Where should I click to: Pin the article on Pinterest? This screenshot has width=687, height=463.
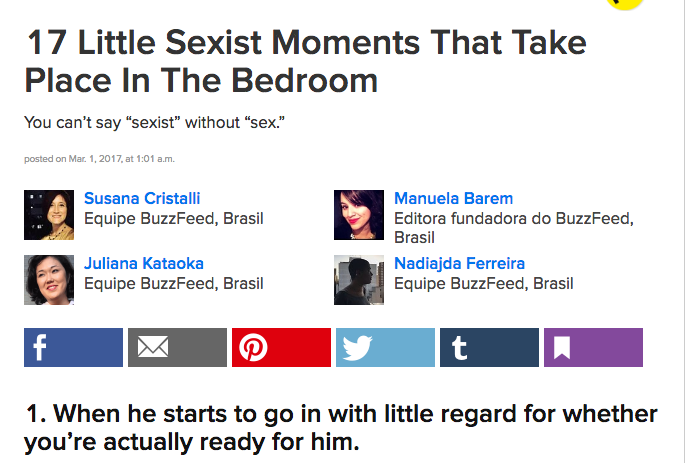[x=281, y=347]
